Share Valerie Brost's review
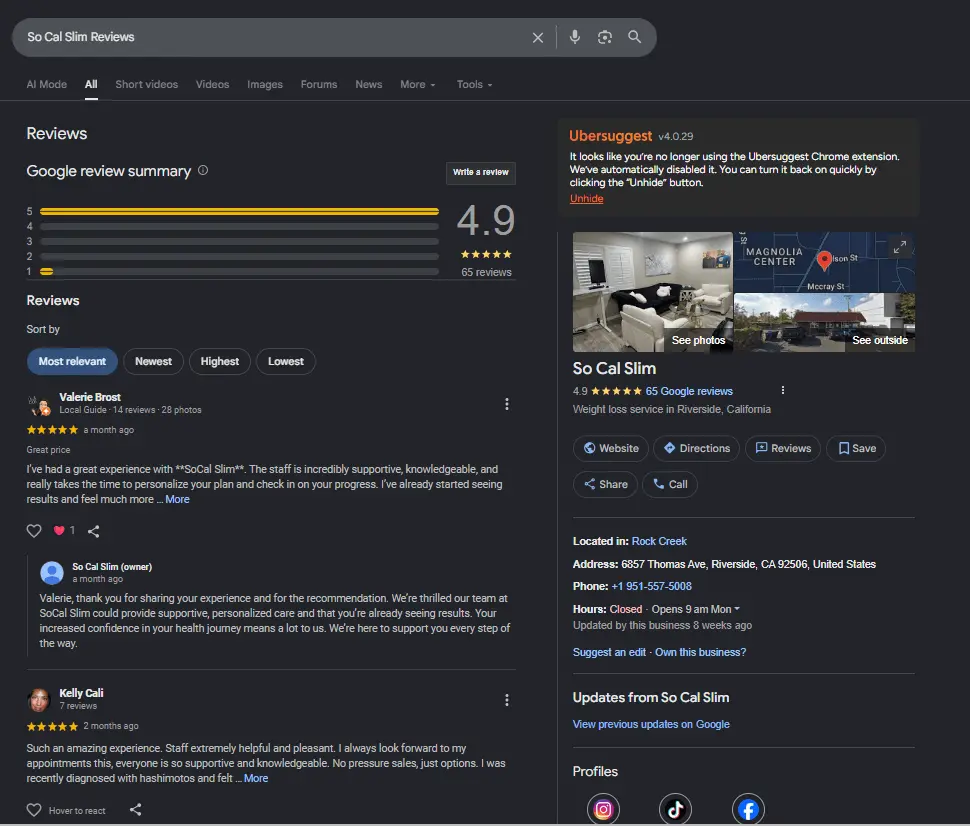The image size is (970, 826). pos(93,531)
